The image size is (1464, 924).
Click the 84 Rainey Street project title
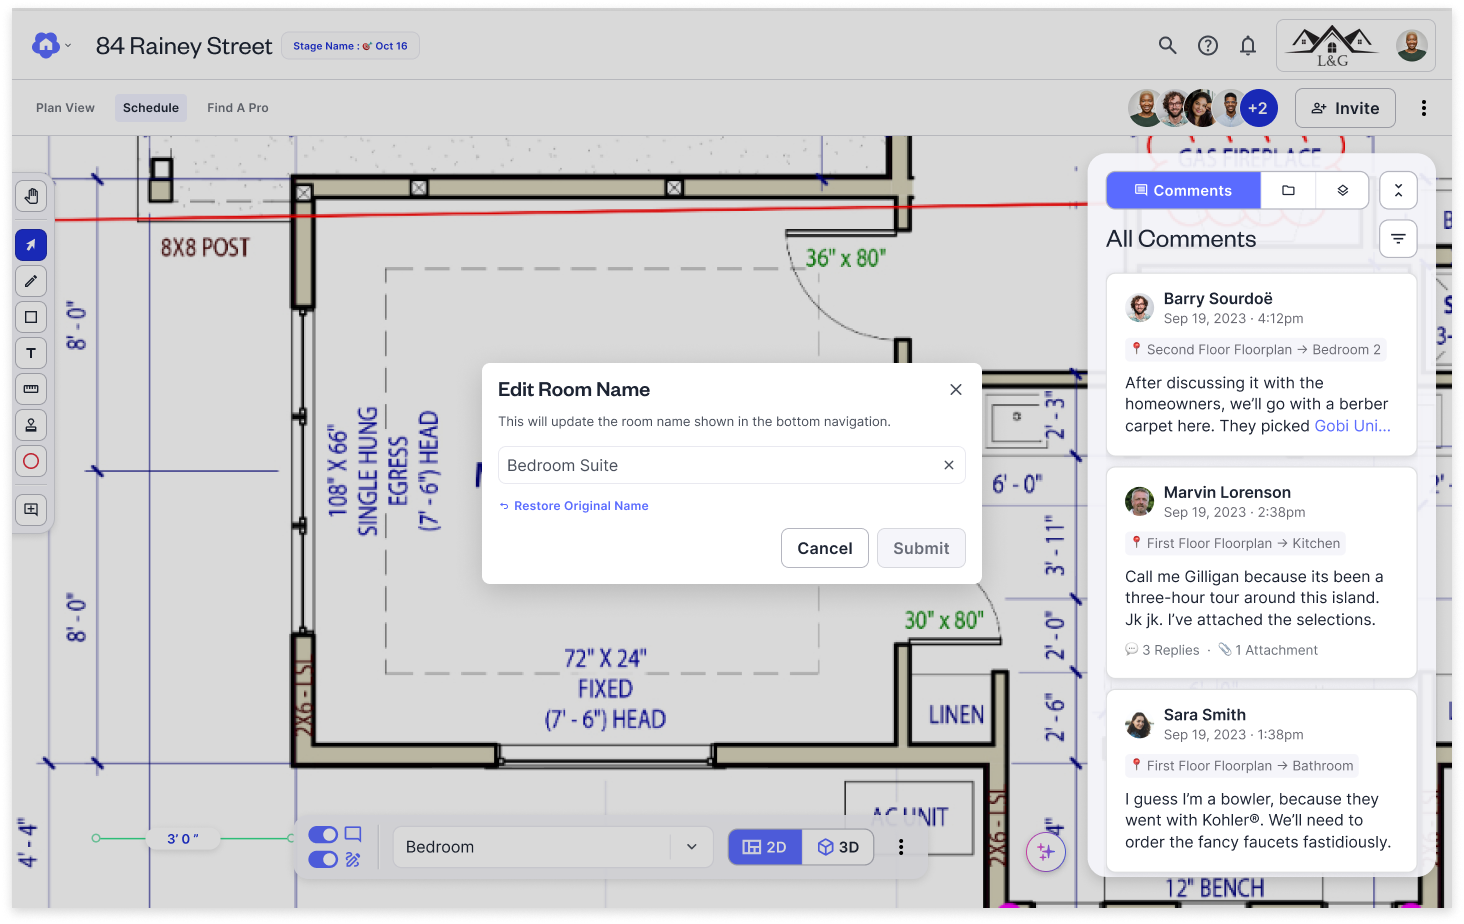click(x=184, y=46)
